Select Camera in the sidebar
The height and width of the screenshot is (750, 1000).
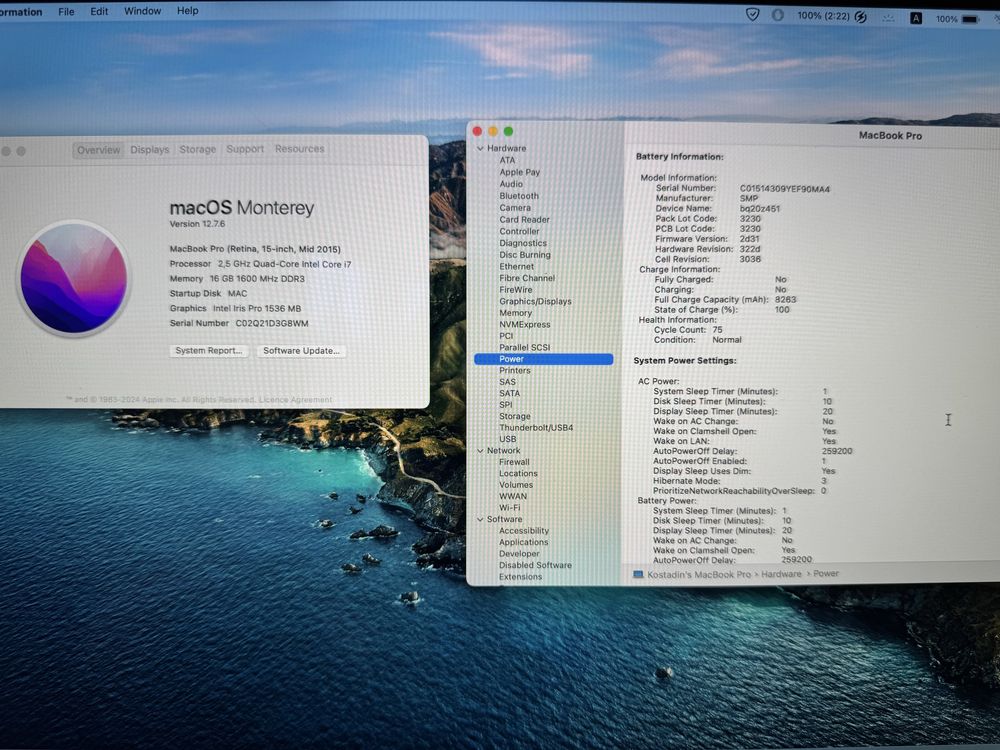coord(515,208)
